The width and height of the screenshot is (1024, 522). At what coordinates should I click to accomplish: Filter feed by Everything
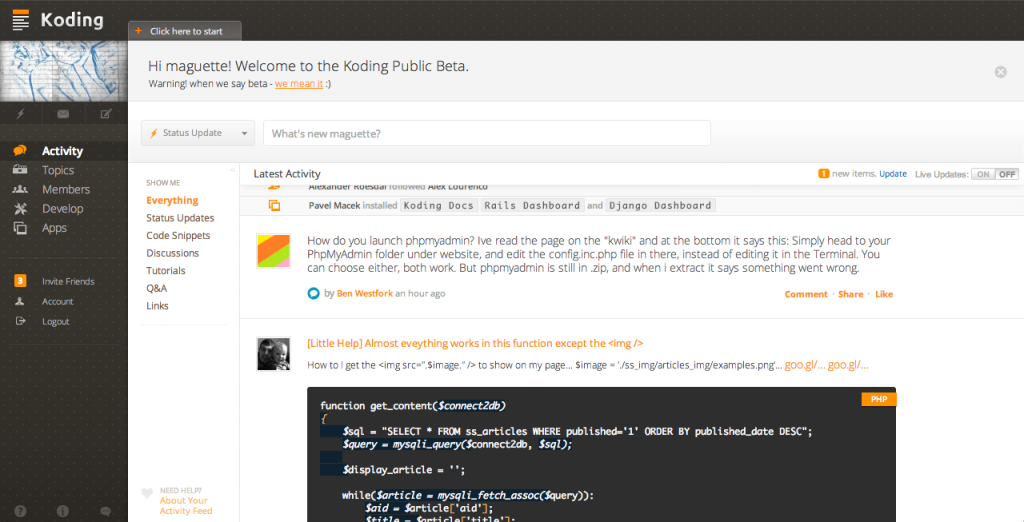coord(172,201)
